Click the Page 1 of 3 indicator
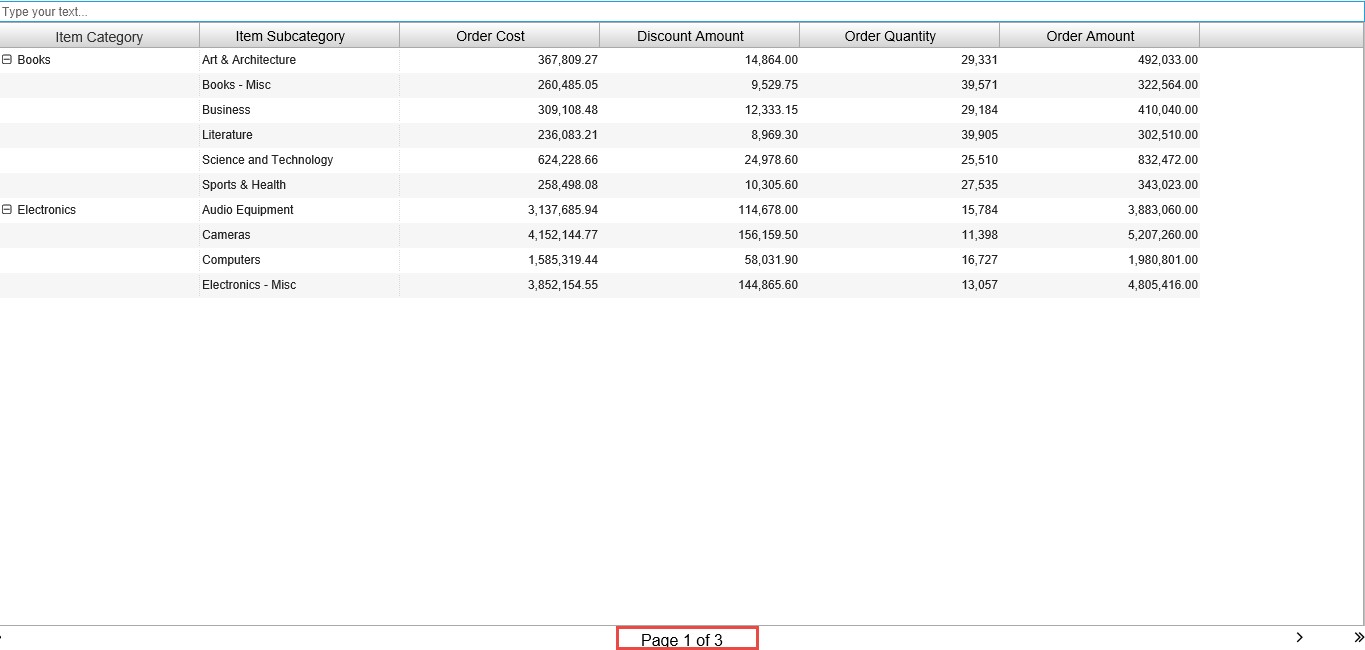The width and height of the screenshot is (1365, 650). coord(686,639)
